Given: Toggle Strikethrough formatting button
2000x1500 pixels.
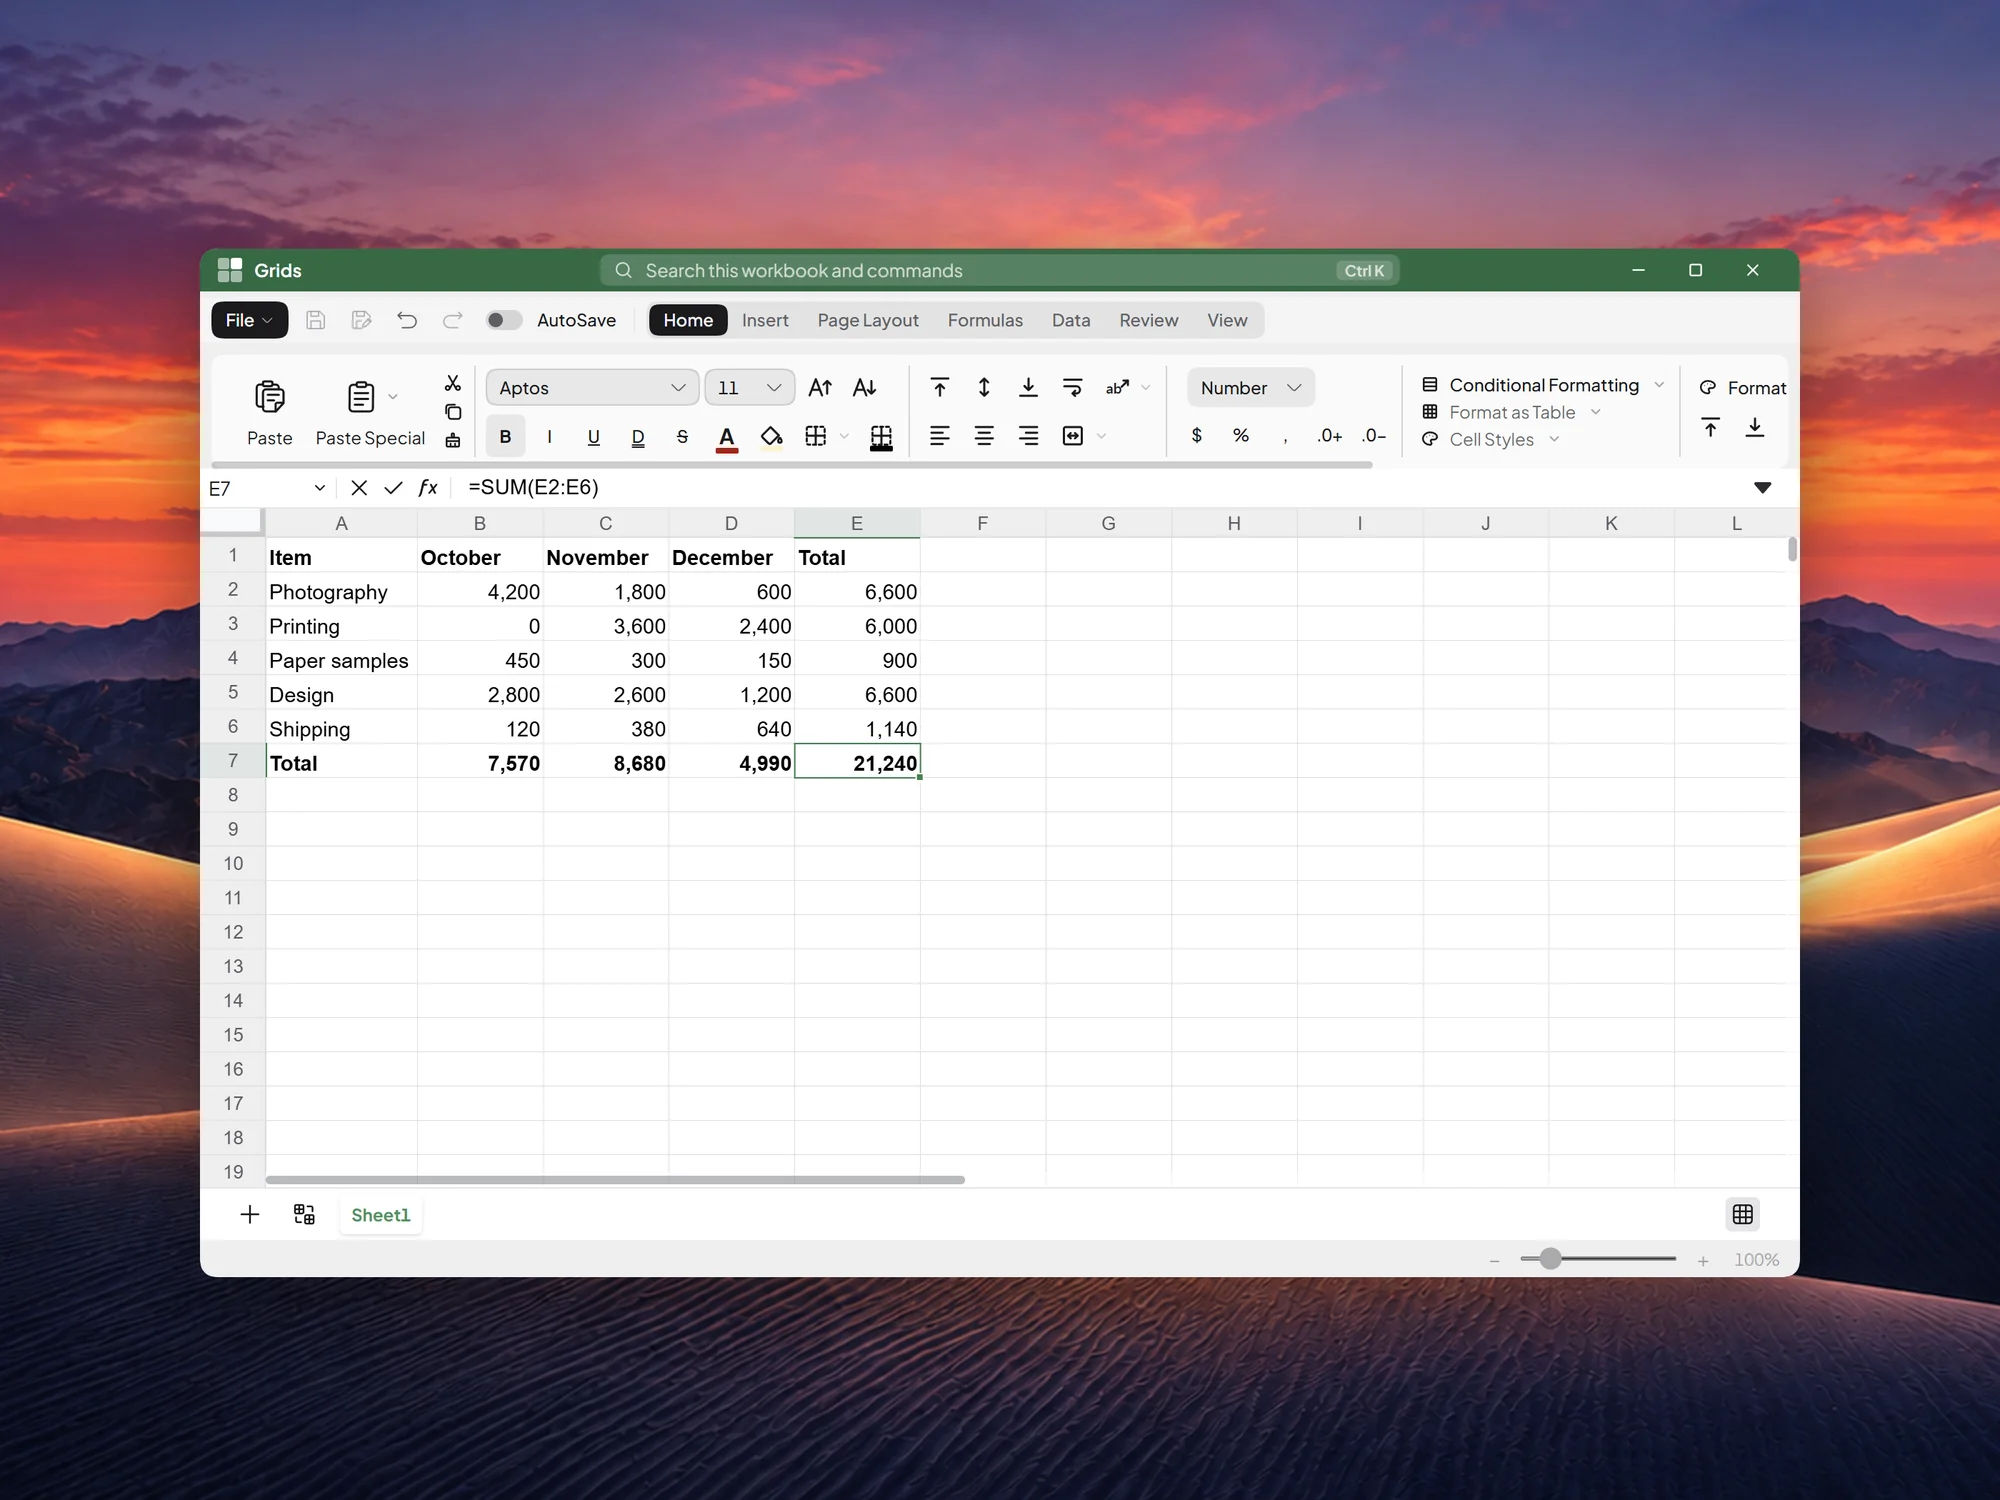Looking at the screenshot, I should 682,437.
